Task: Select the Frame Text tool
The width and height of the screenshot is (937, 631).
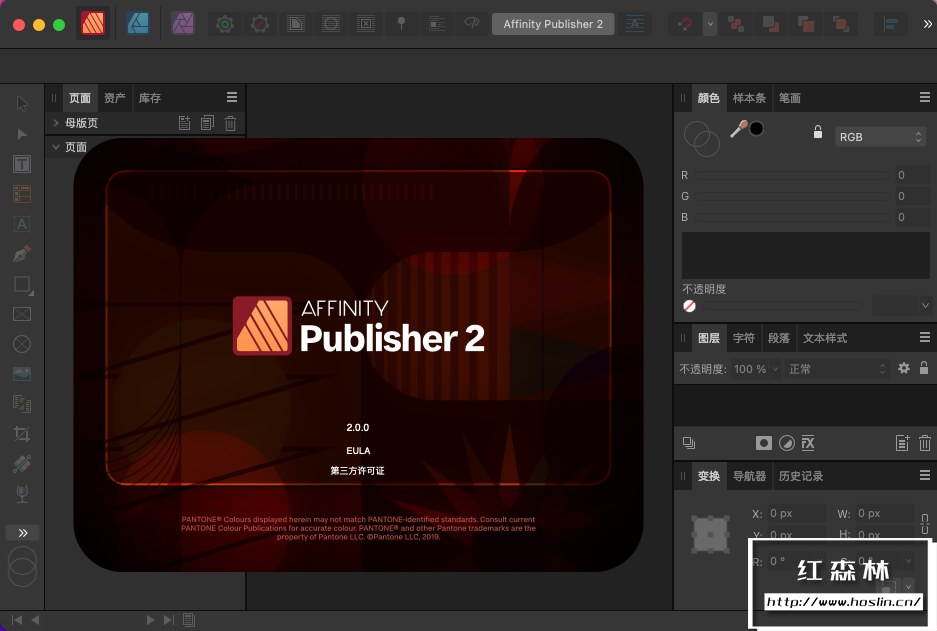Action: coord(21,164)
